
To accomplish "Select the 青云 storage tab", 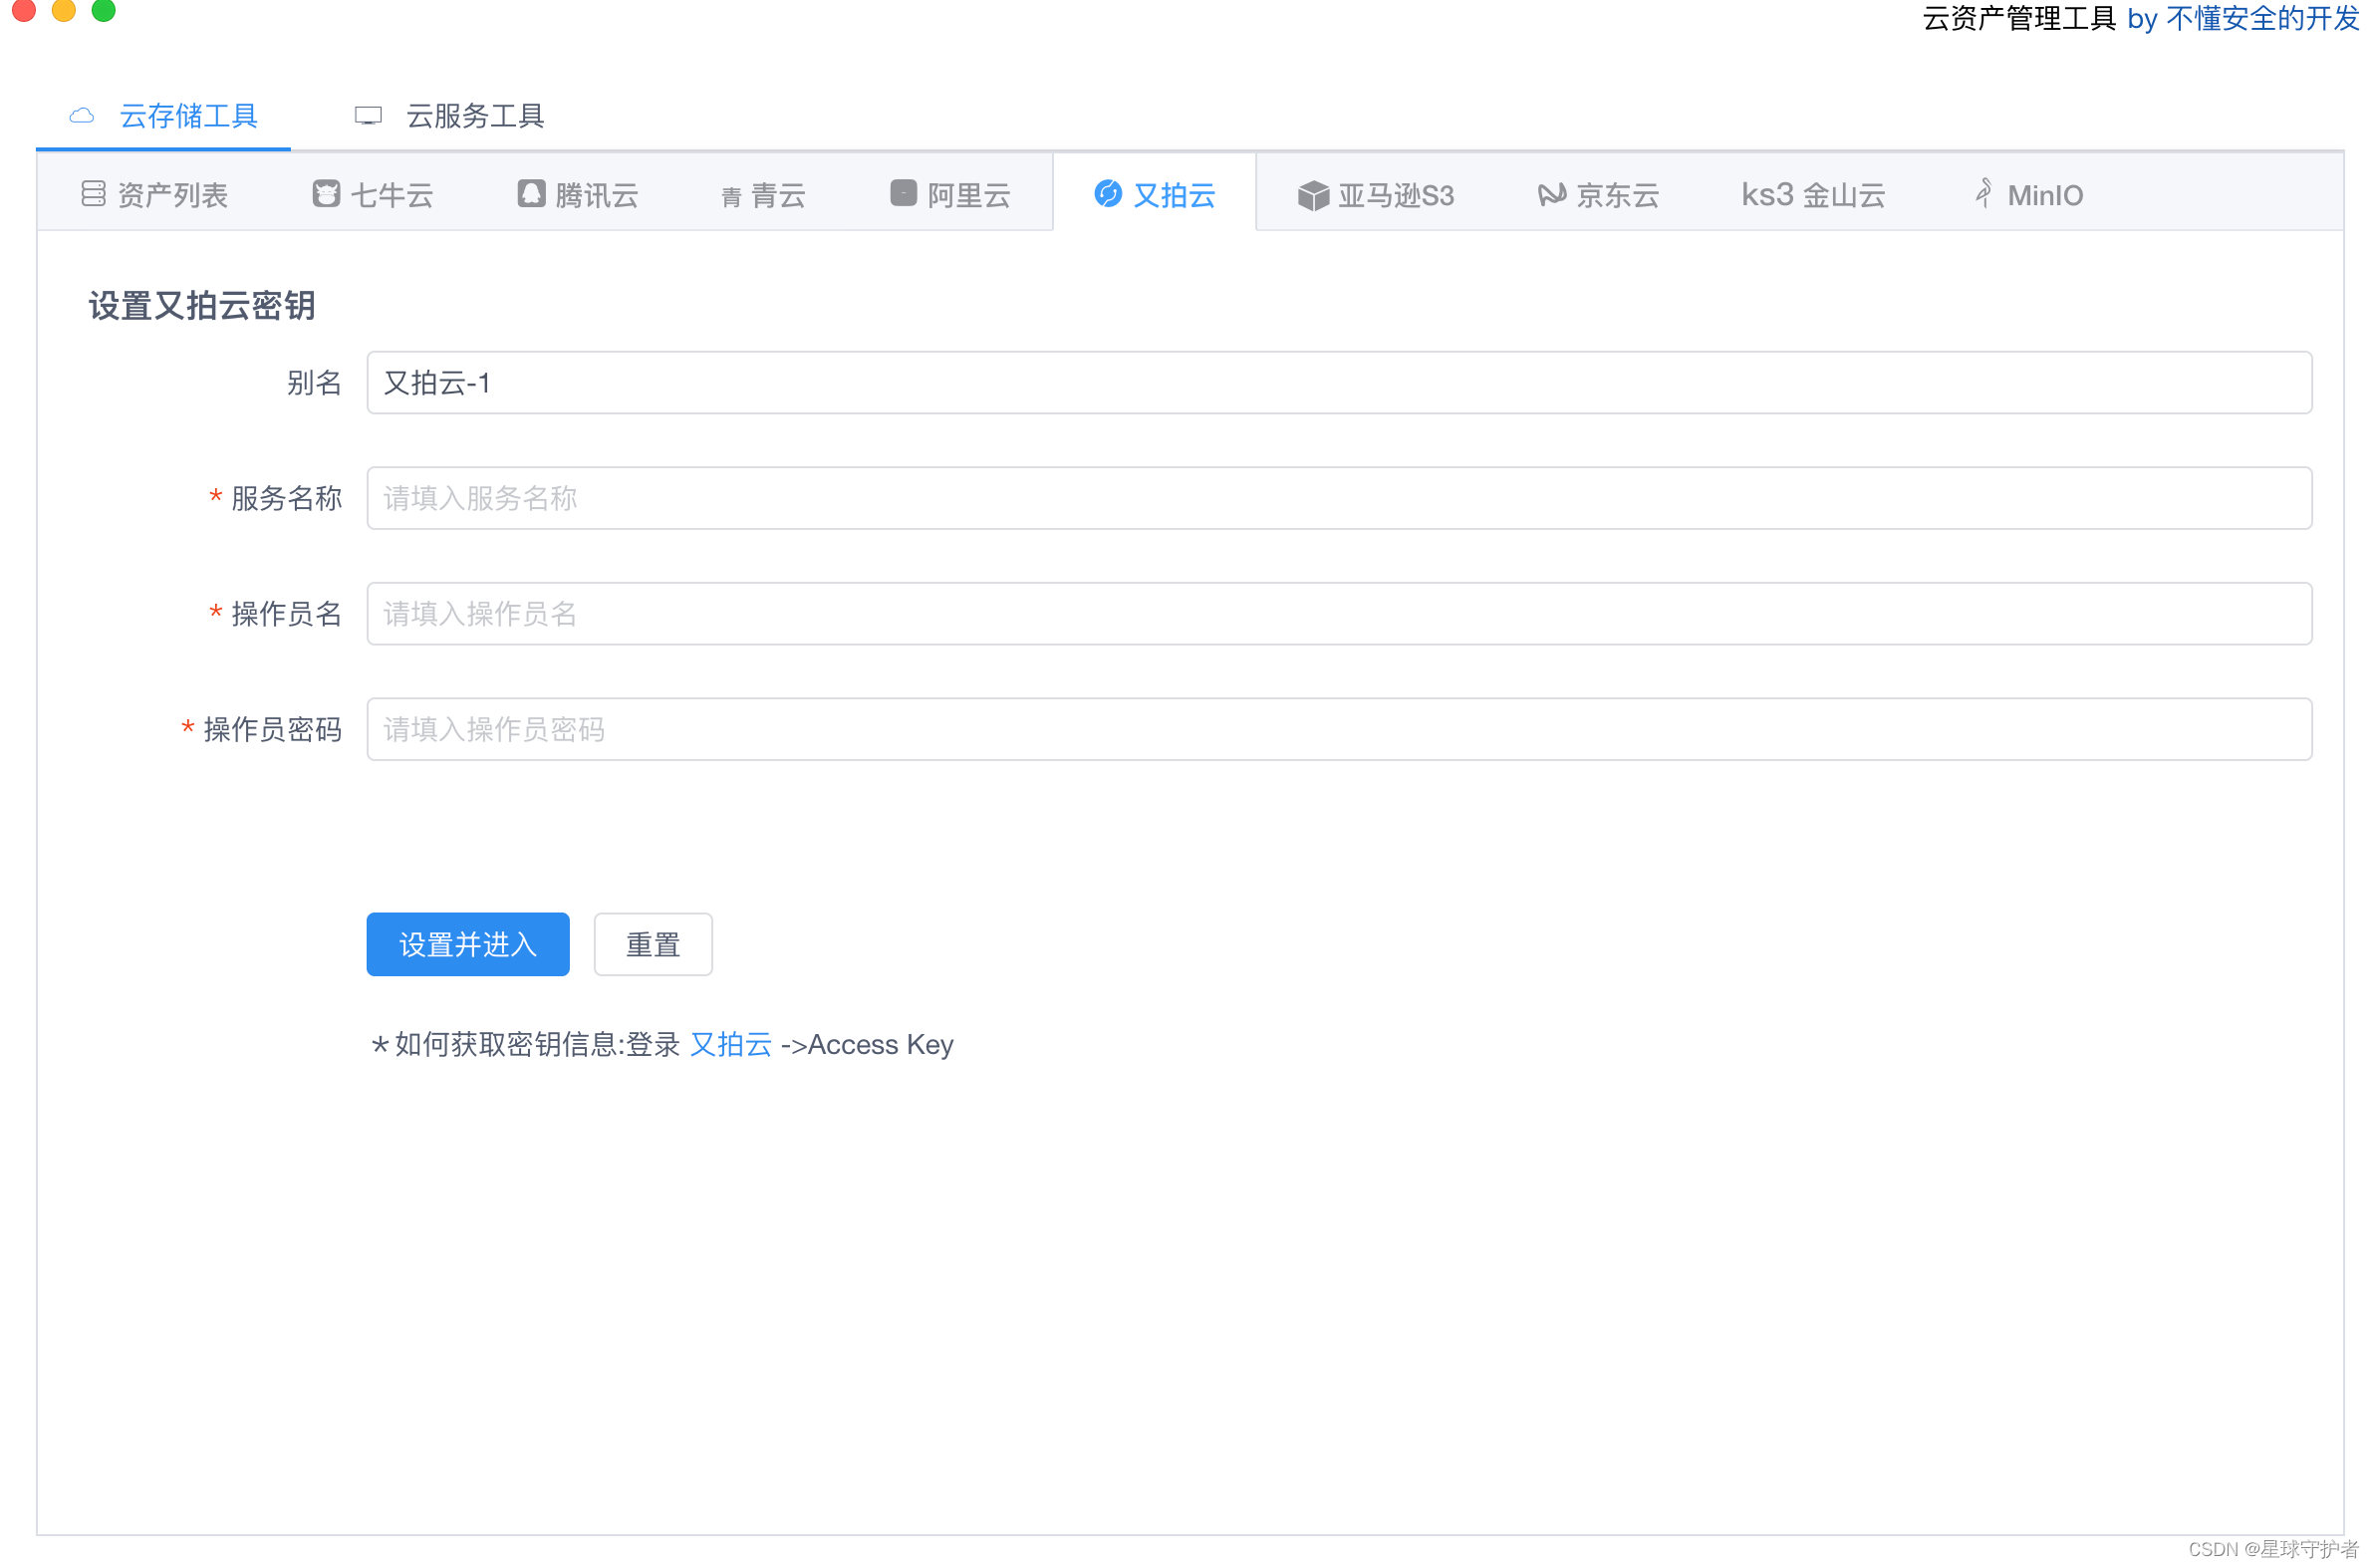I will (x=777, y=195).
